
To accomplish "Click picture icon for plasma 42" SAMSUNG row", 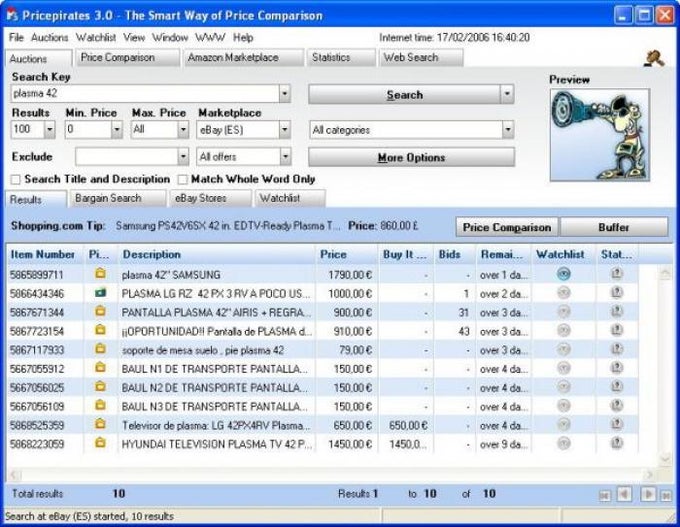I will 99,274.
